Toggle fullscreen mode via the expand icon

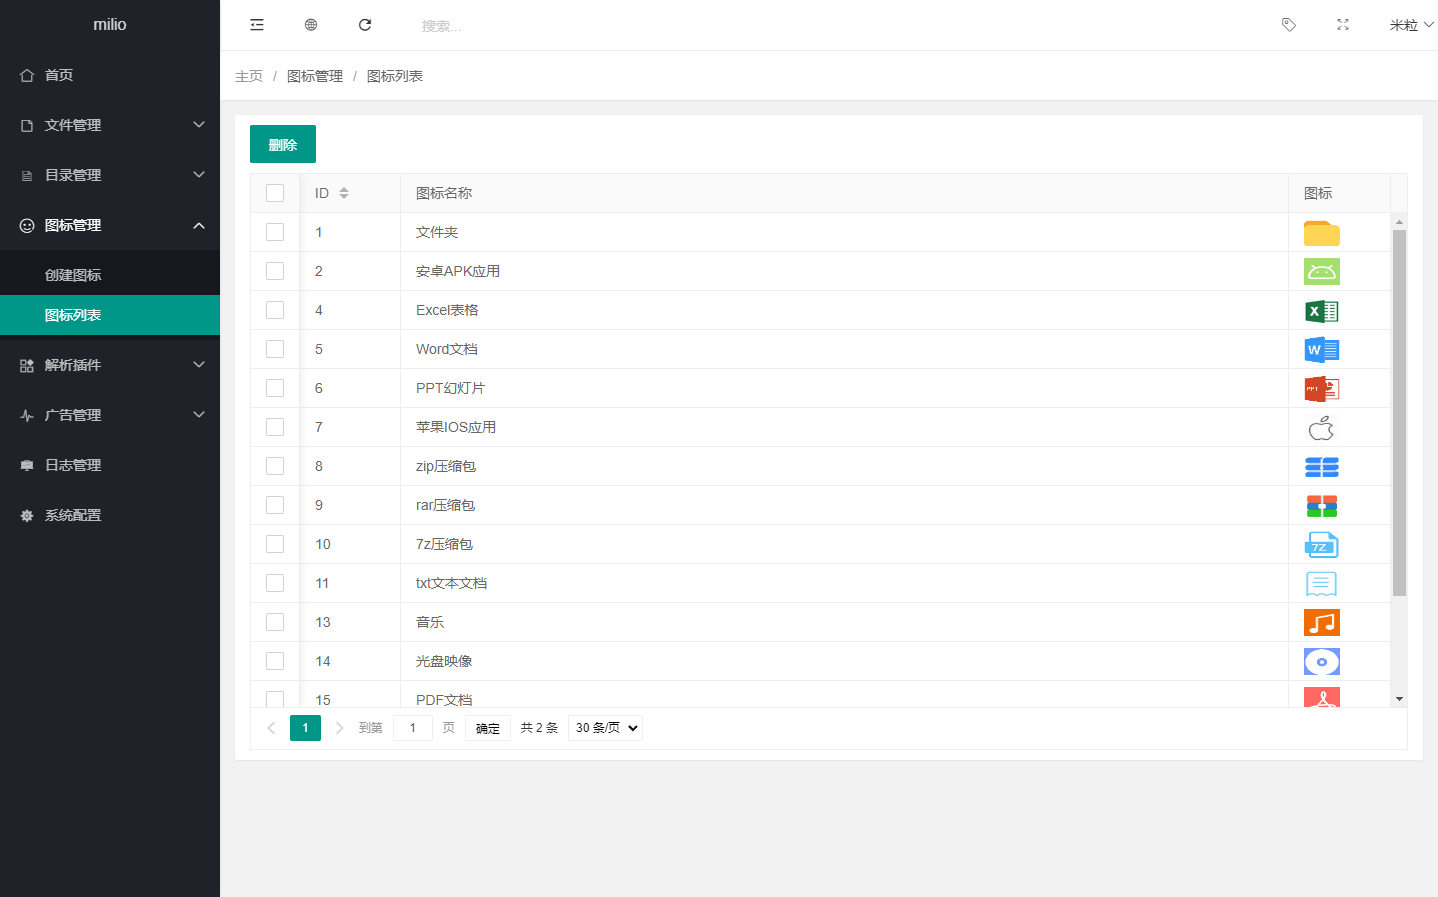pos(1342,24)
